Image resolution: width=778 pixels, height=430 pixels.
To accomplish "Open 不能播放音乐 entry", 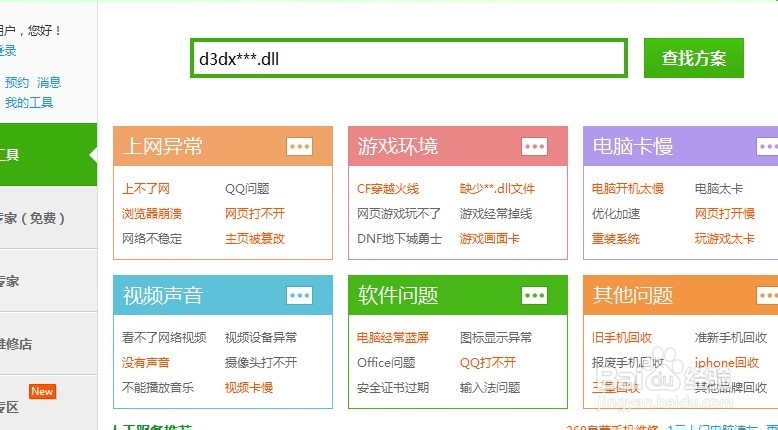I will (x=158, y=387).
